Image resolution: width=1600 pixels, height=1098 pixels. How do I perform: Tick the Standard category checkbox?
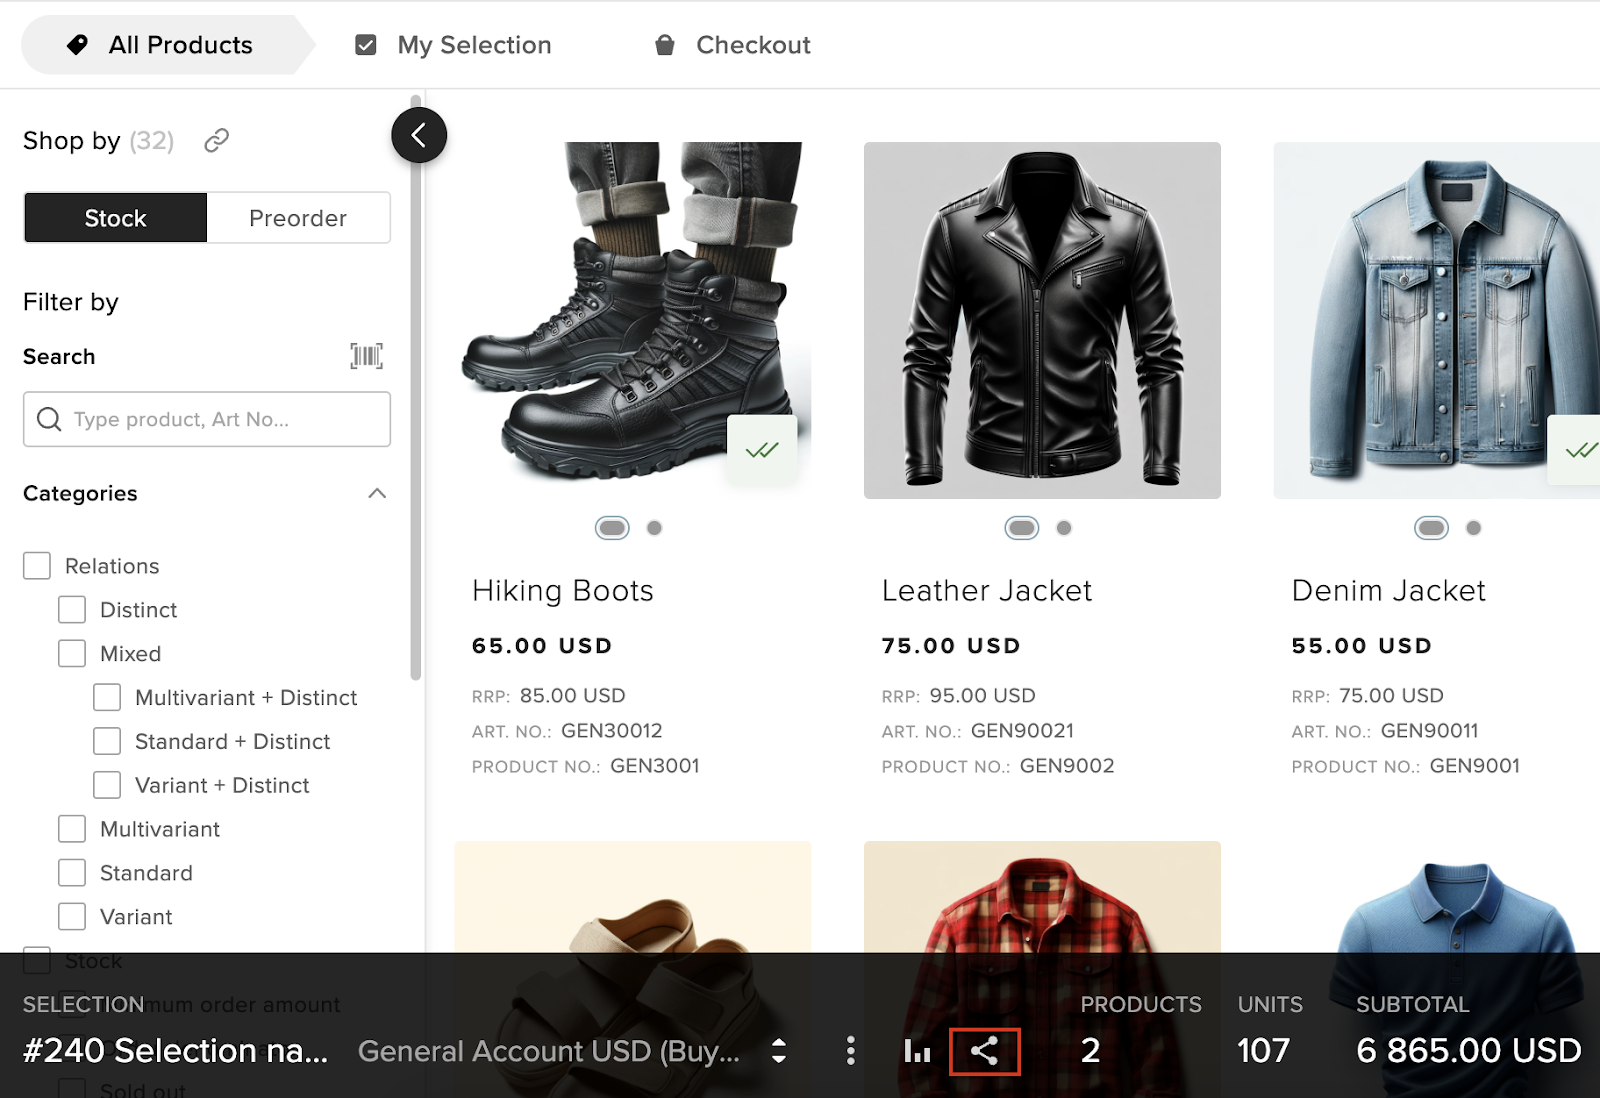pos(72,873)
